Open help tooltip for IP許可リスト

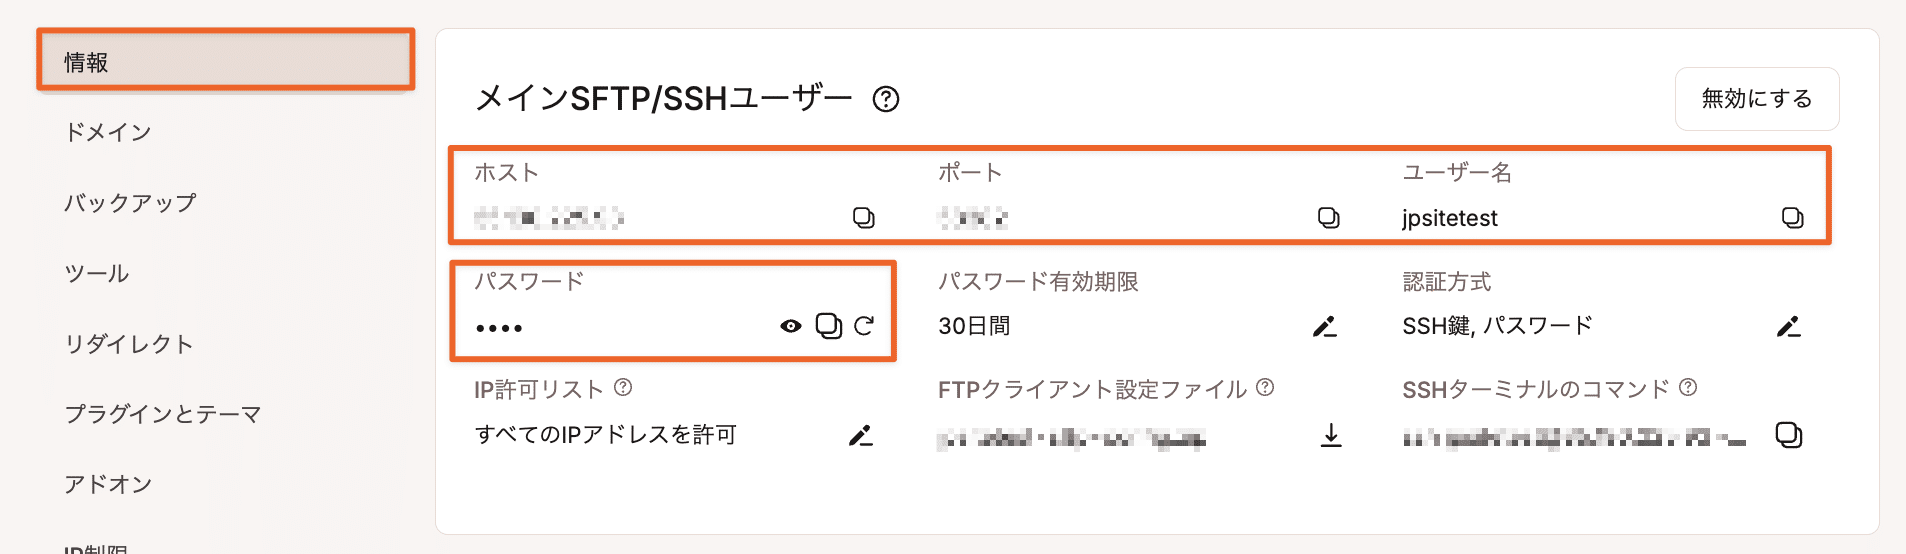coord(623,388)
